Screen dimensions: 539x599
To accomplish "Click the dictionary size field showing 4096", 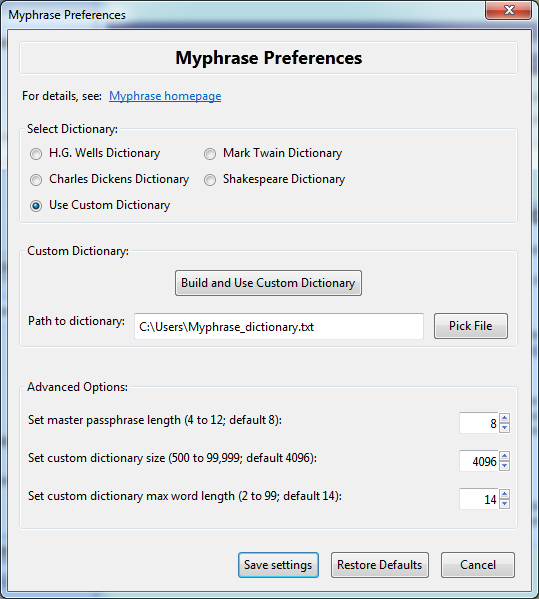I will click(x=479, y=461).
